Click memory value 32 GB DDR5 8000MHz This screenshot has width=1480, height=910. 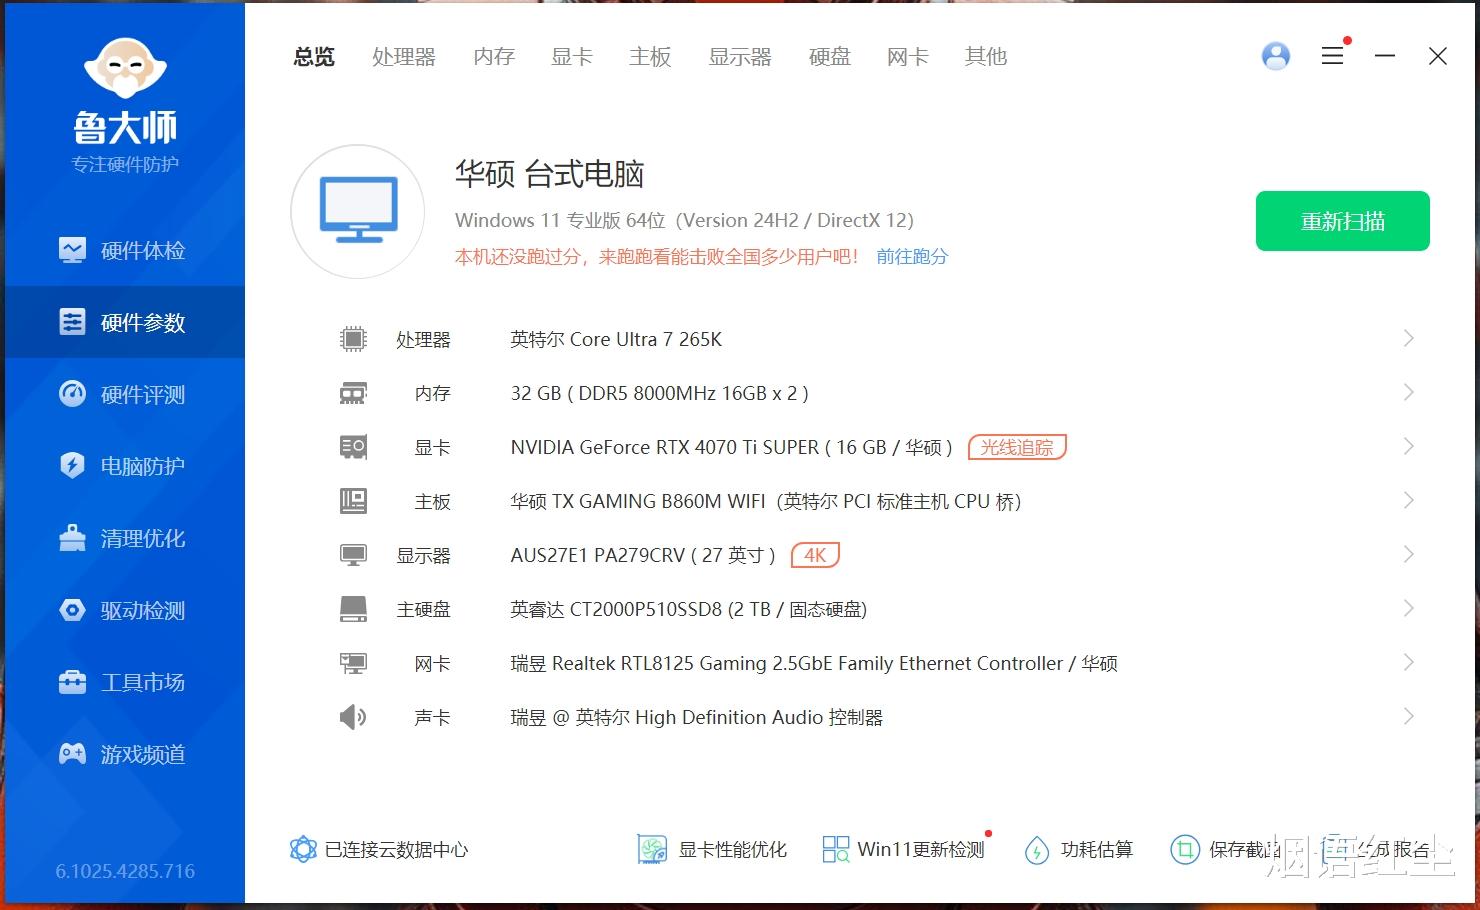(x=660, y=393)
